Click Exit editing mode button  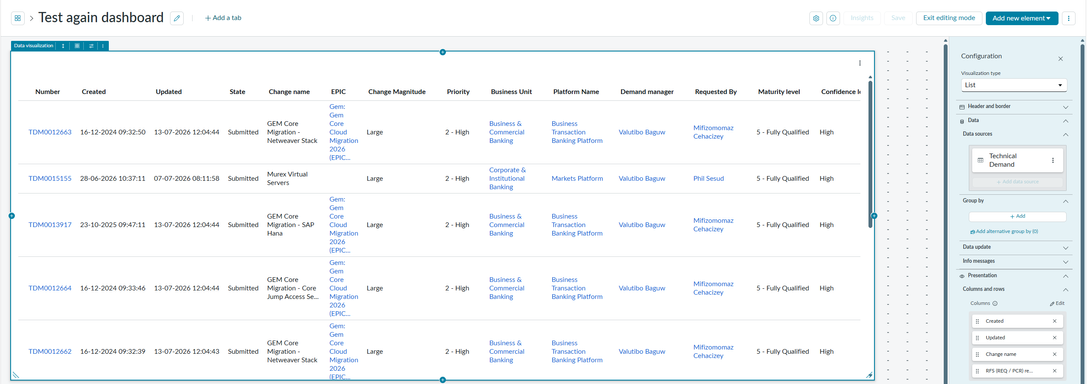[948, 18]
